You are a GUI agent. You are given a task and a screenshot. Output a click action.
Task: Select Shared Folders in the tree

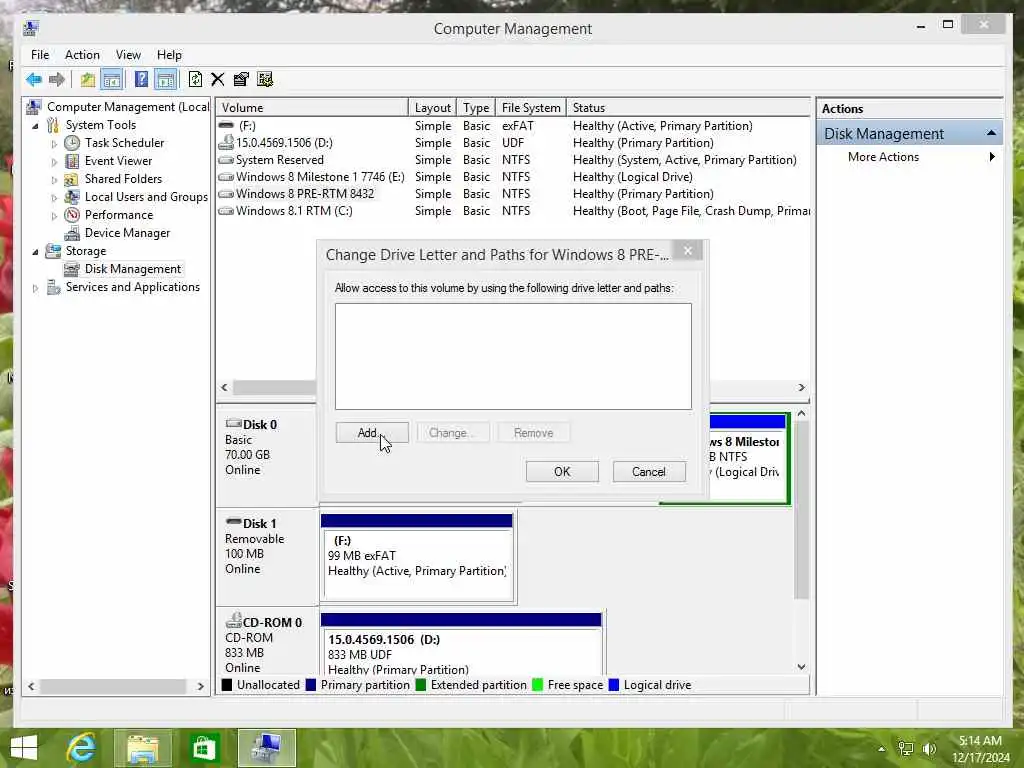tap(123, 179)
